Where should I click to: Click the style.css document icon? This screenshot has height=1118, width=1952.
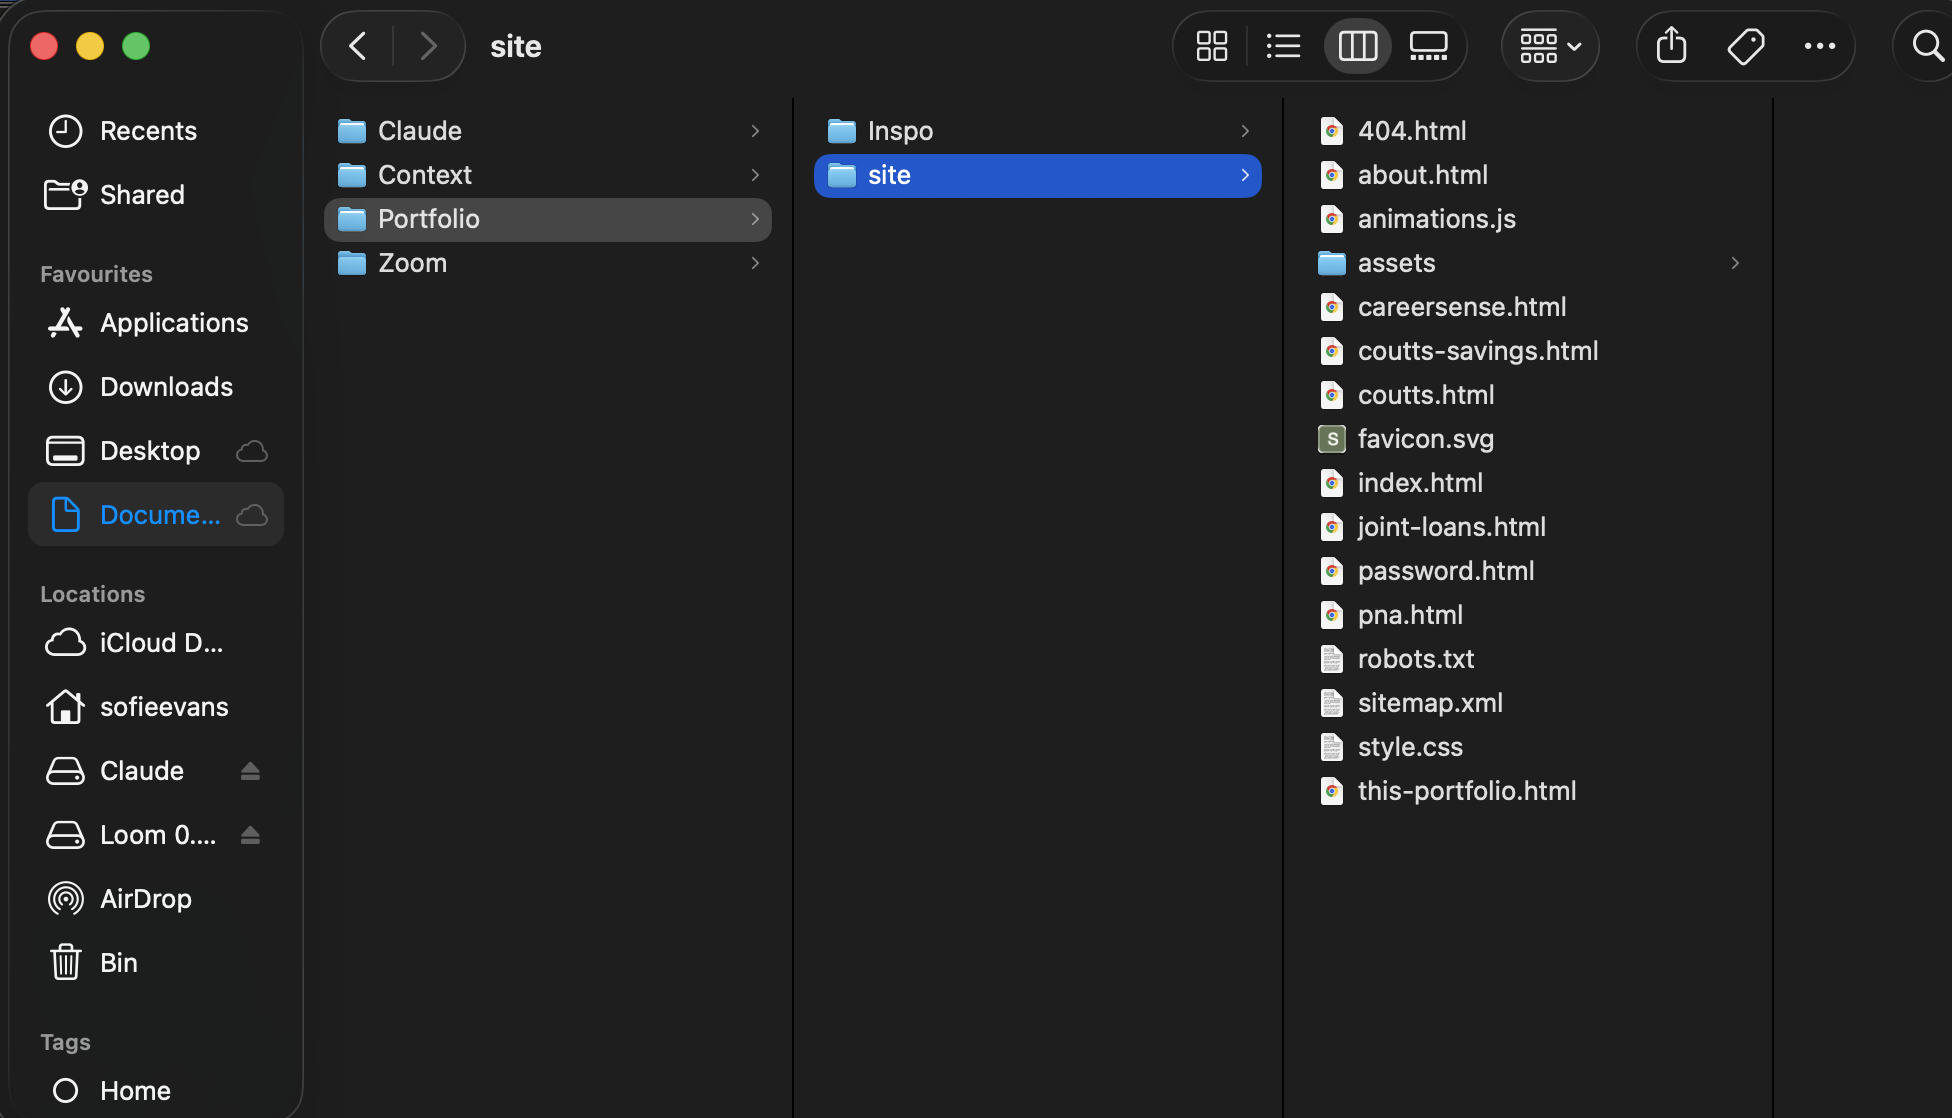point(1331,747)
